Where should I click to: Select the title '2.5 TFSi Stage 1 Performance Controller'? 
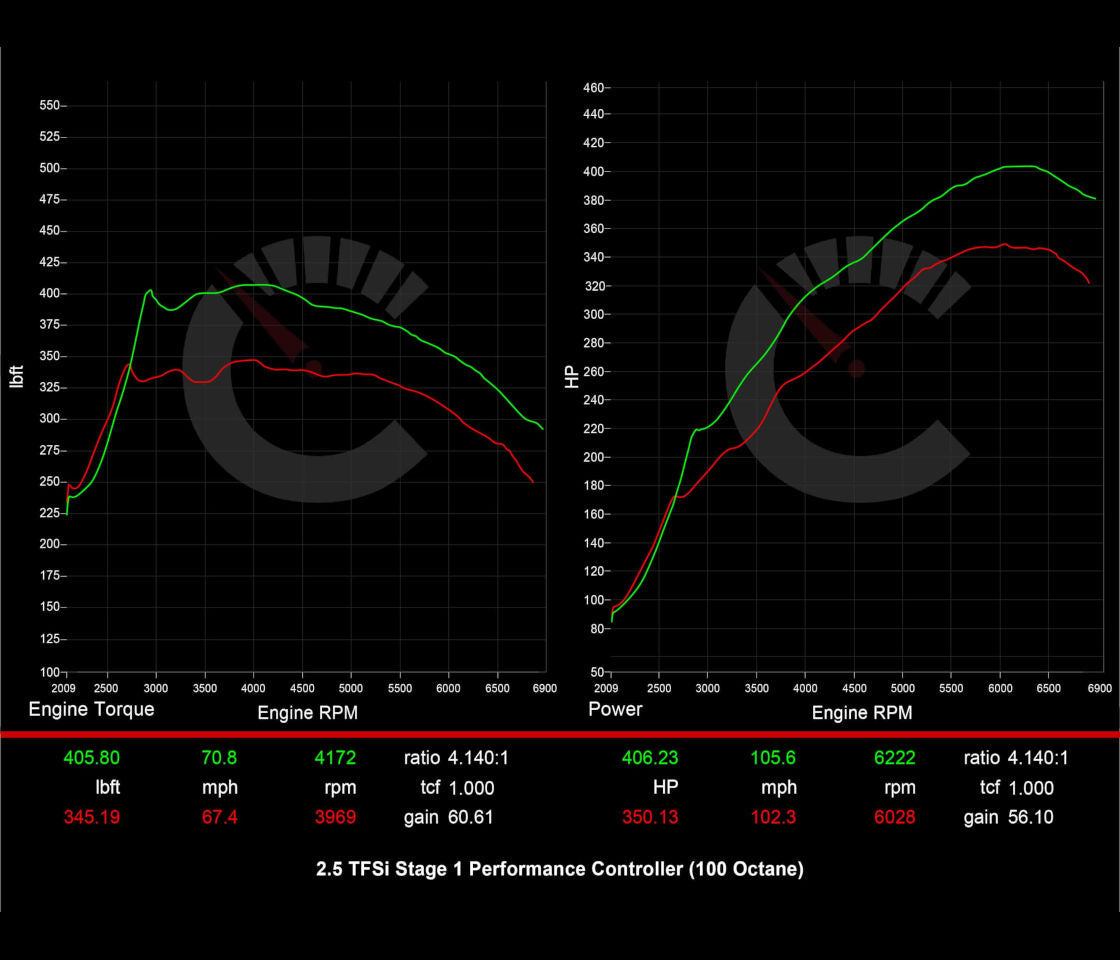(x=560, y=869)
